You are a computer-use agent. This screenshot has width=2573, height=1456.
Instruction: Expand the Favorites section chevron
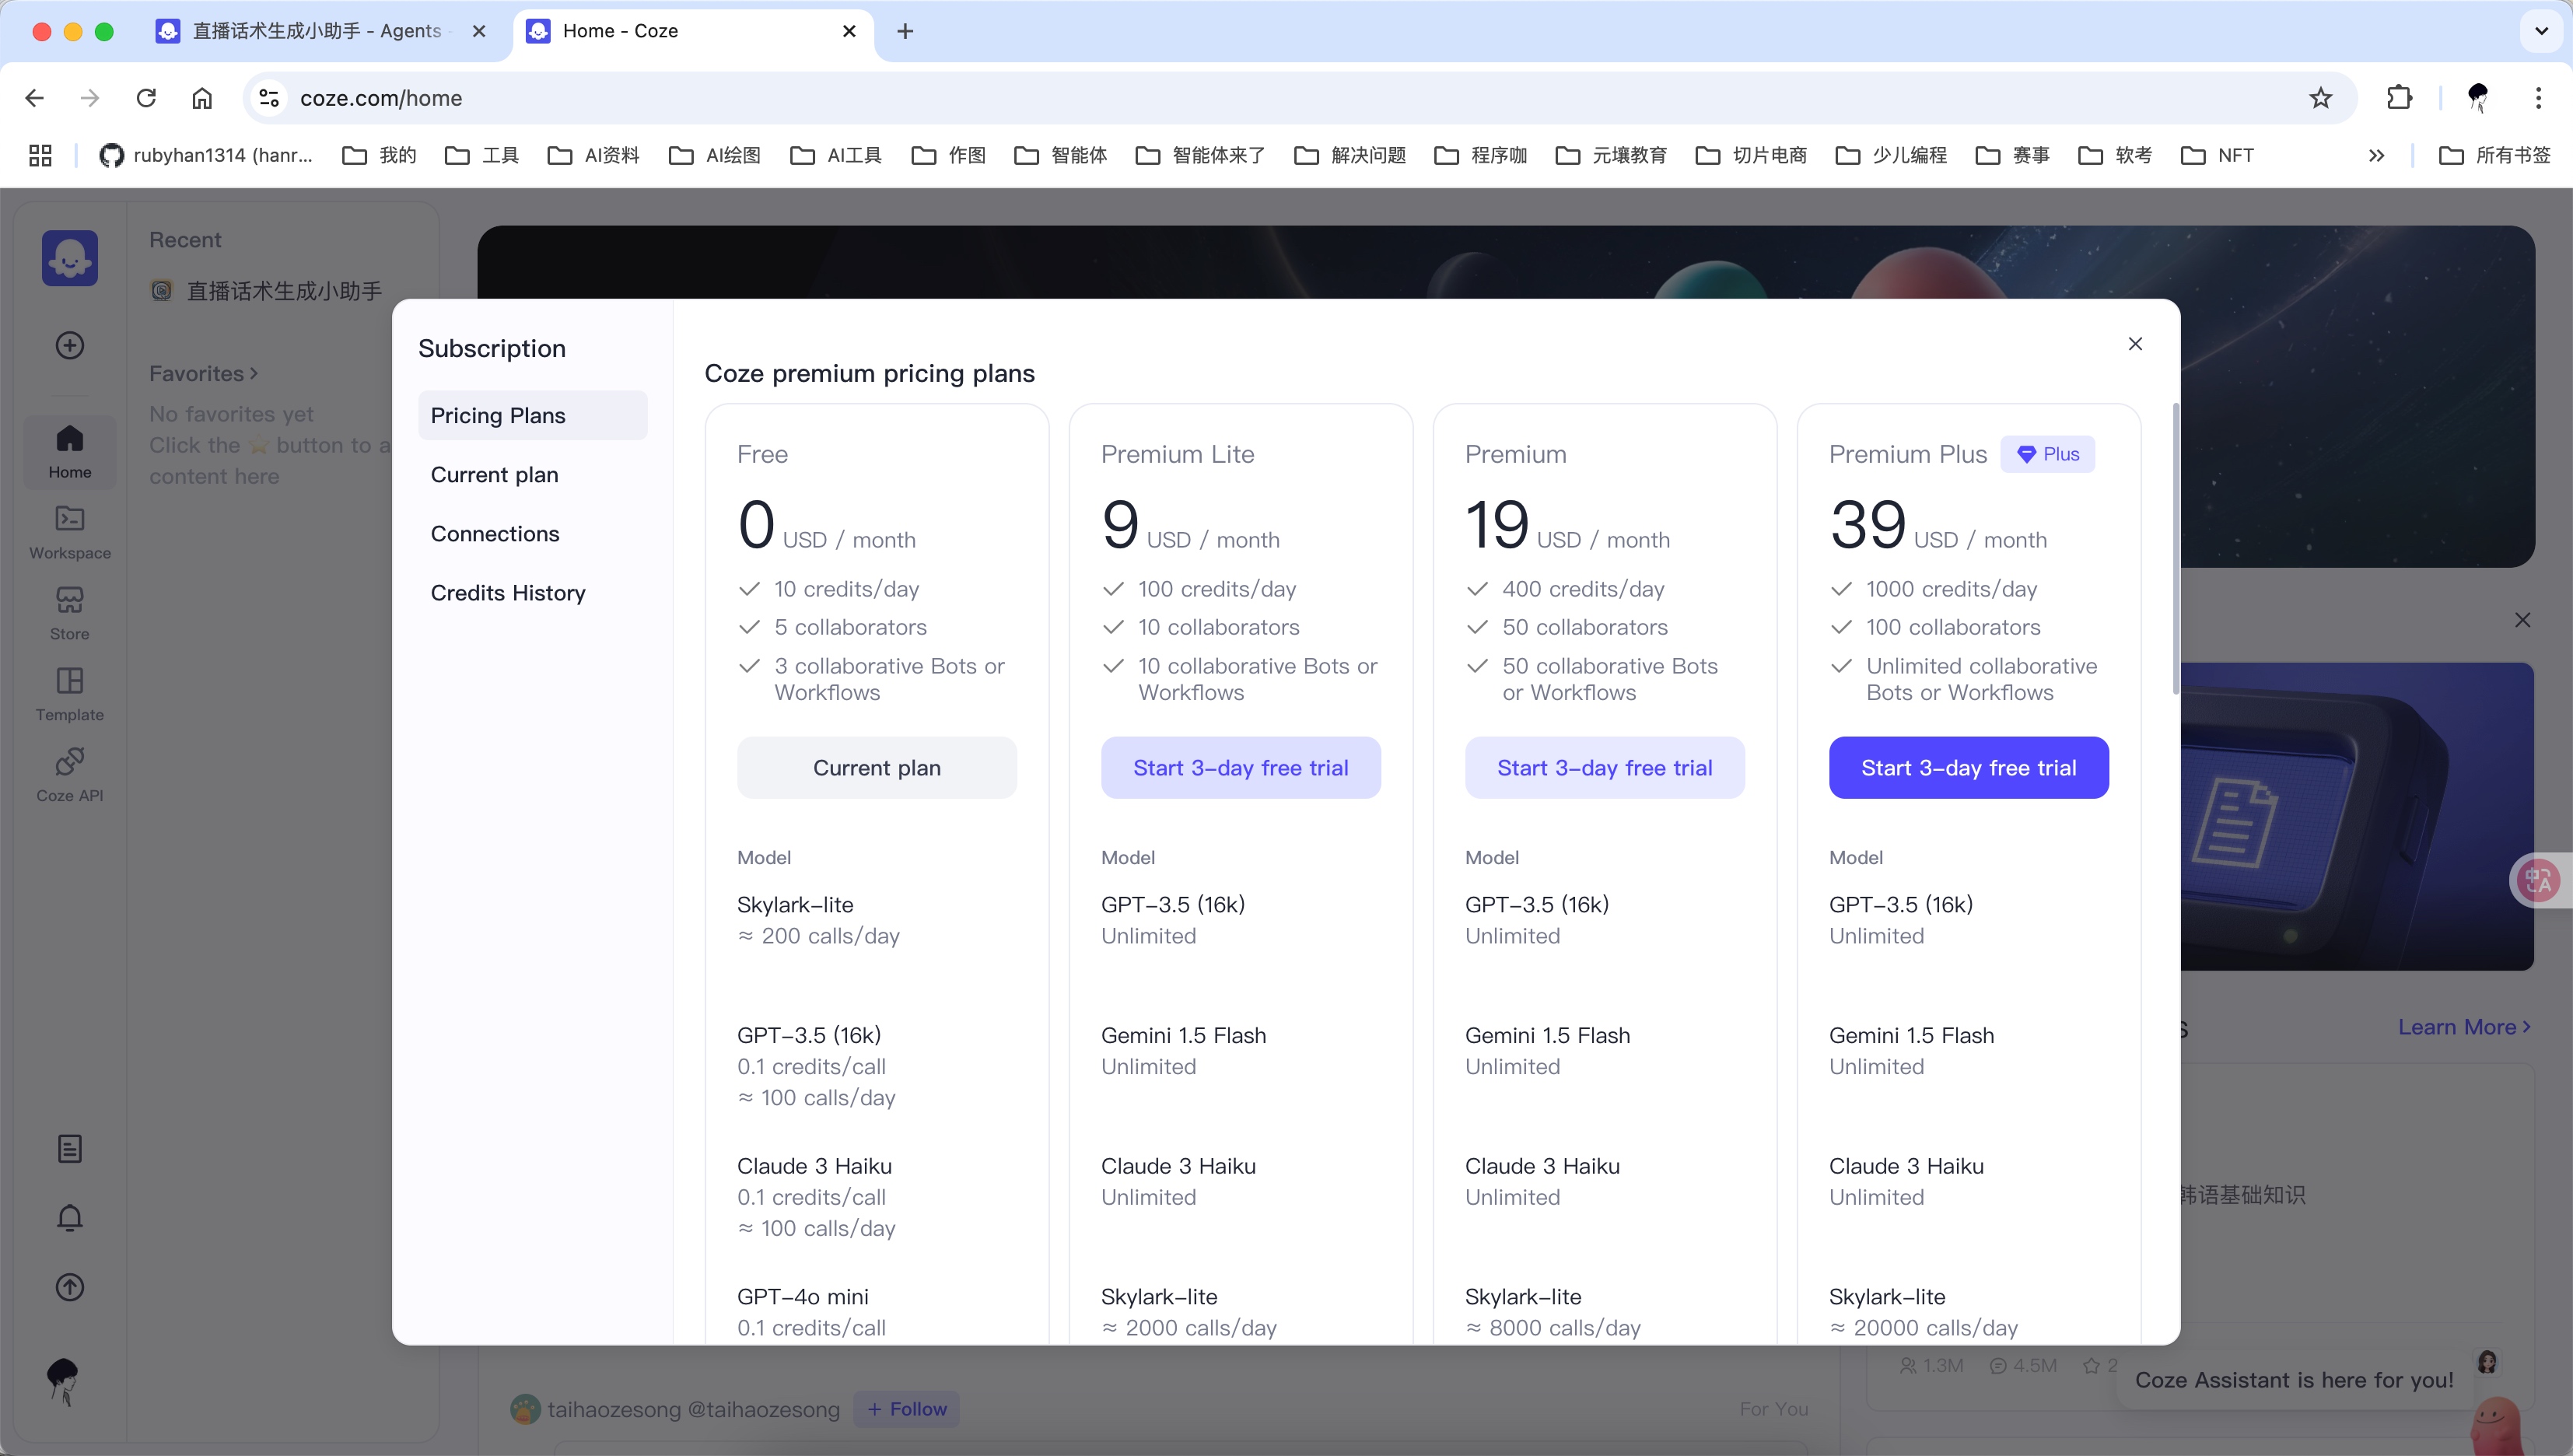[254, 374]
